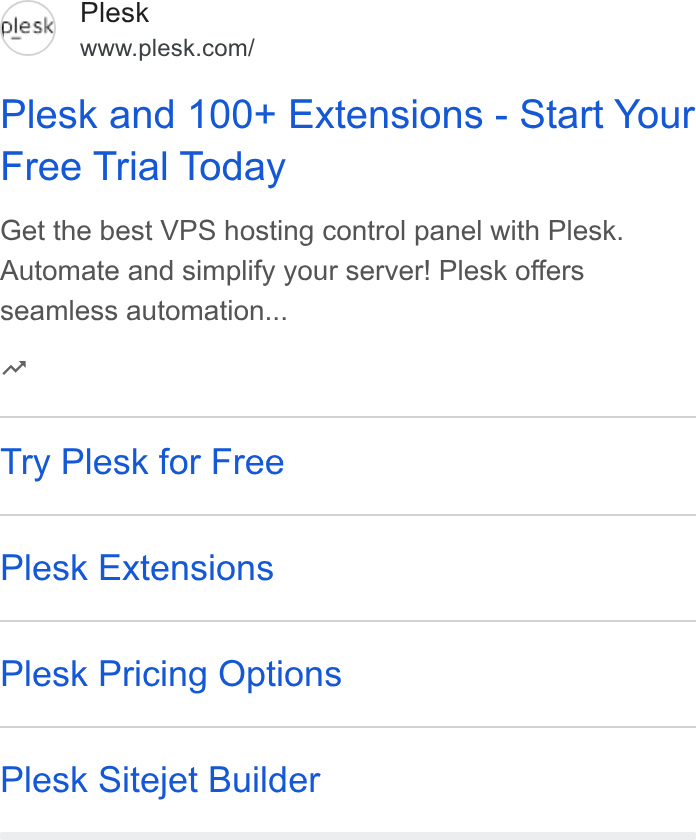The height and width of the screenshot is (840, 696).
Task: Open the Plesk advertiser name
Action: (x=114, y=12)
